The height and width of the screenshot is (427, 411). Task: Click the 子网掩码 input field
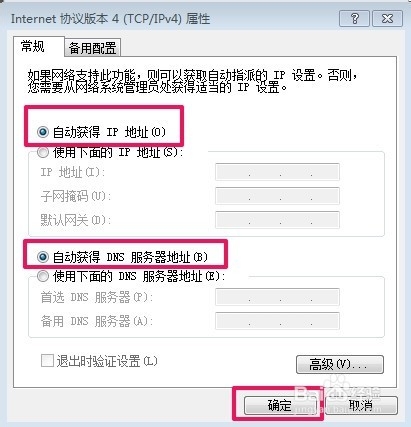[x=277, y=196]
